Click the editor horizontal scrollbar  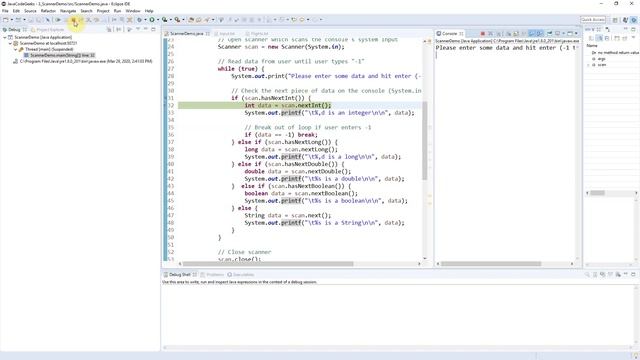click(x=268, y=264)
